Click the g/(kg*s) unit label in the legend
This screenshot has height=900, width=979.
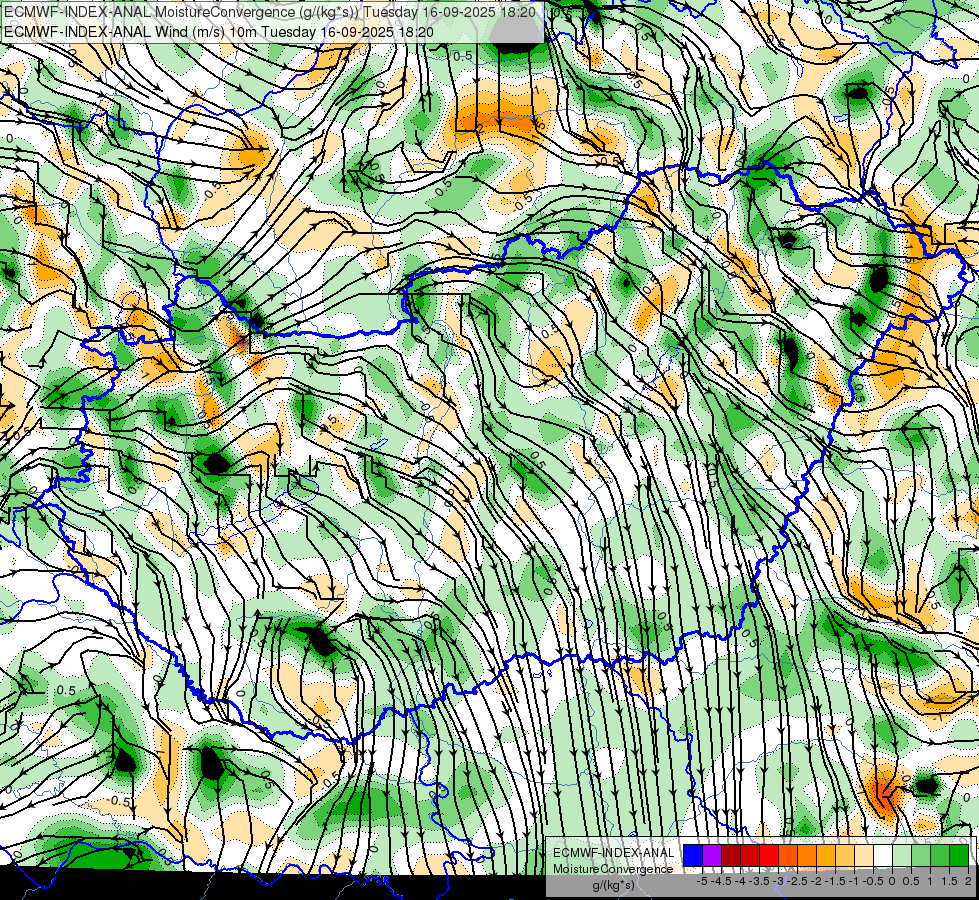point(614,886)
